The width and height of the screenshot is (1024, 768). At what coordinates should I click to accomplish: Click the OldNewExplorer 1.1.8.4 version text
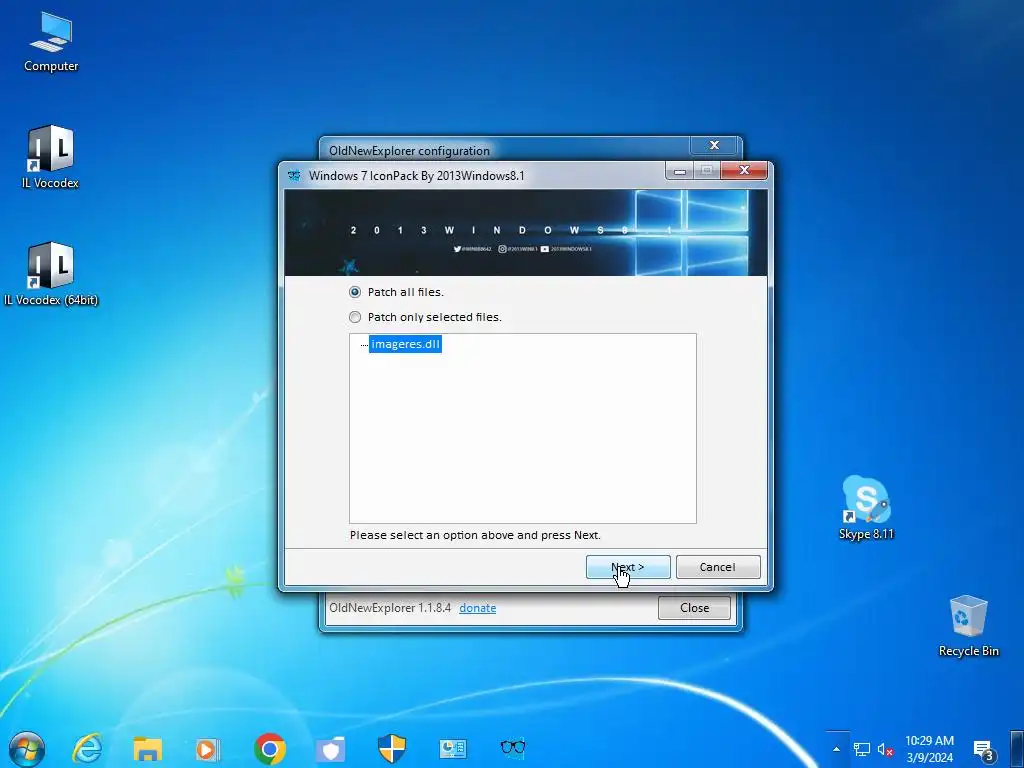[390, 608]
